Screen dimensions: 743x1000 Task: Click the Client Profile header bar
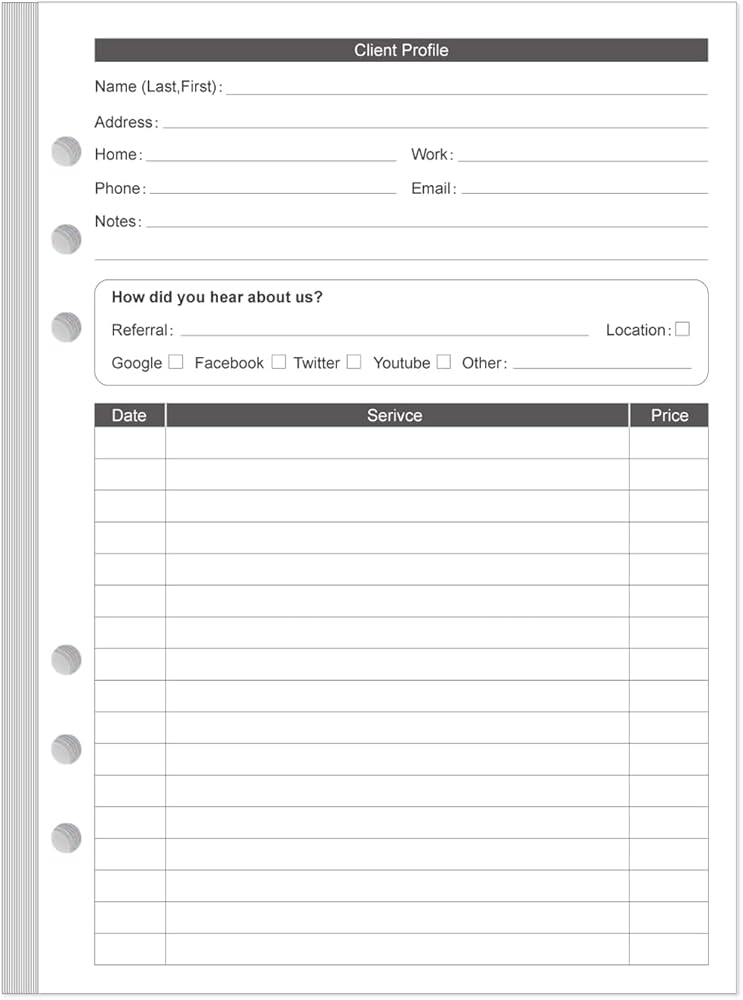pyautogui.click(x=401, y=50)
